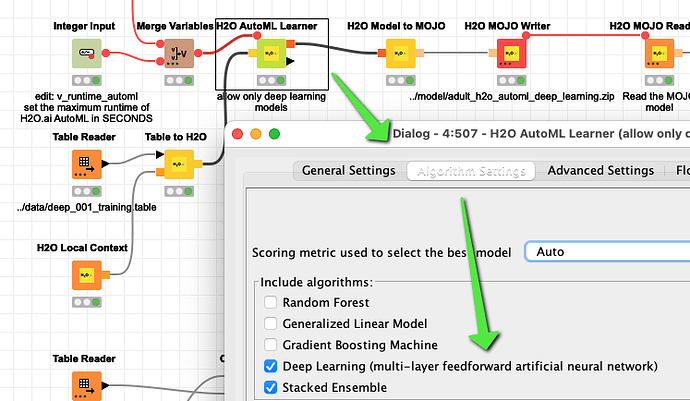This screenshot has width=690, height=401.
Task: Click status lights under H2O MOJO Reader
Action: [x=659, y=81]
